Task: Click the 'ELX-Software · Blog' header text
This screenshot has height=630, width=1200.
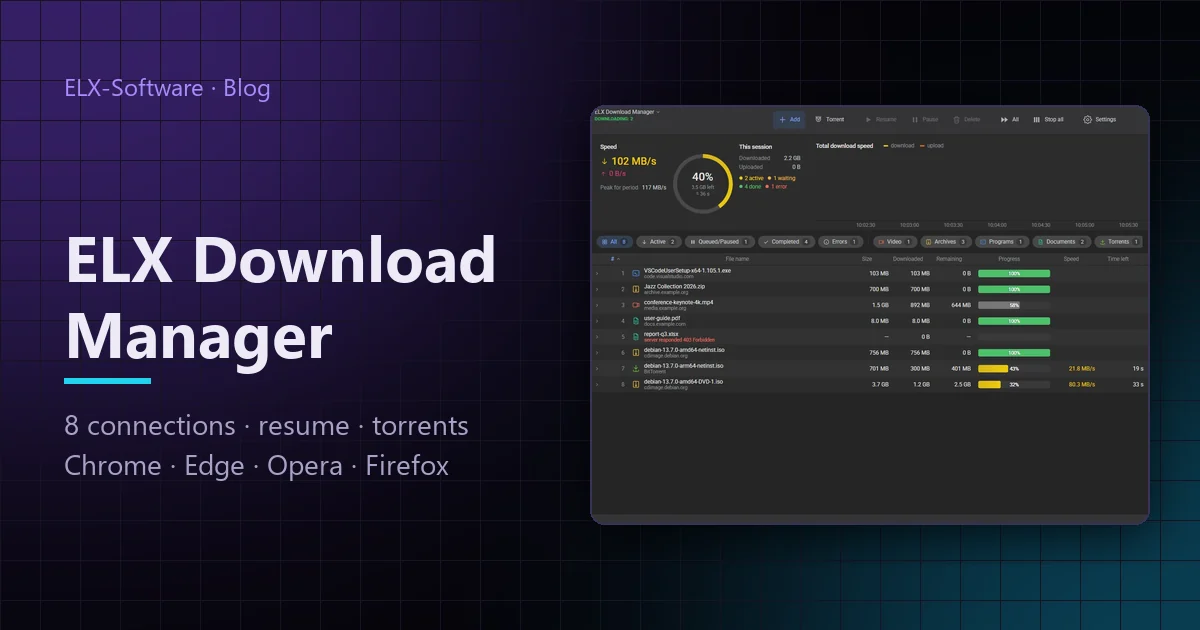Action: [167, 88]
